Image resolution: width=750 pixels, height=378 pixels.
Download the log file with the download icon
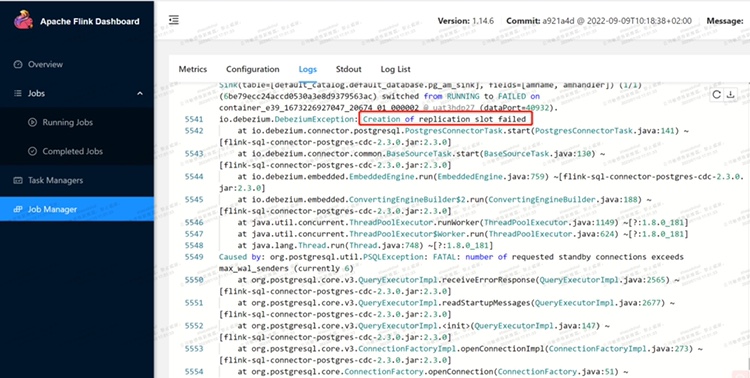point(730,95)
